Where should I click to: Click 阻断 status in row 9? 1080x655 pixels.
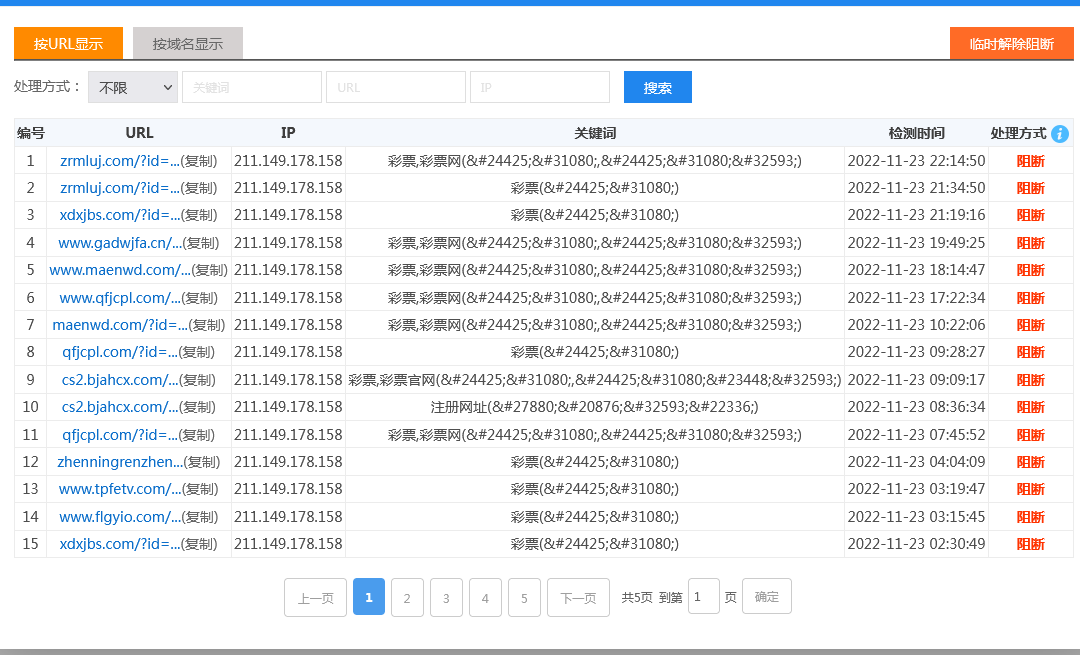coord(1030,380)
